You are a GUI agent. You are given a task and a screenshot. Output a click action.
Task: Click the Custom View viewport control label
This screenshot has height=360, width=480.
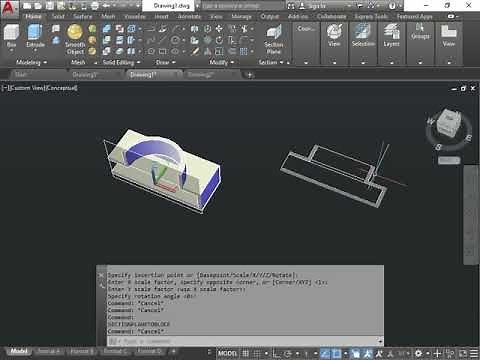26,88
